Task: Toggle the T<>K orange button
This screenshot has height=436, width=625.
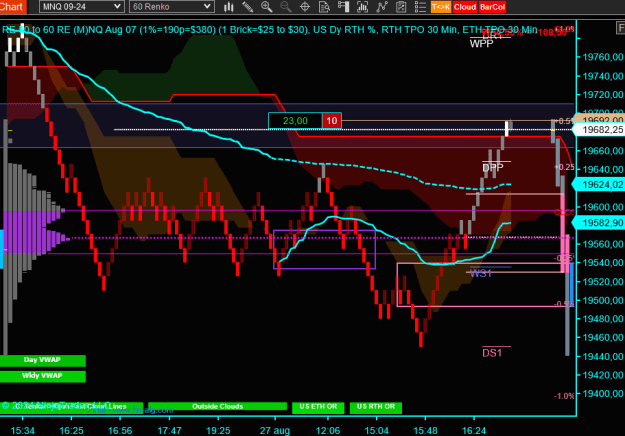Action: [x=441, y=7]
